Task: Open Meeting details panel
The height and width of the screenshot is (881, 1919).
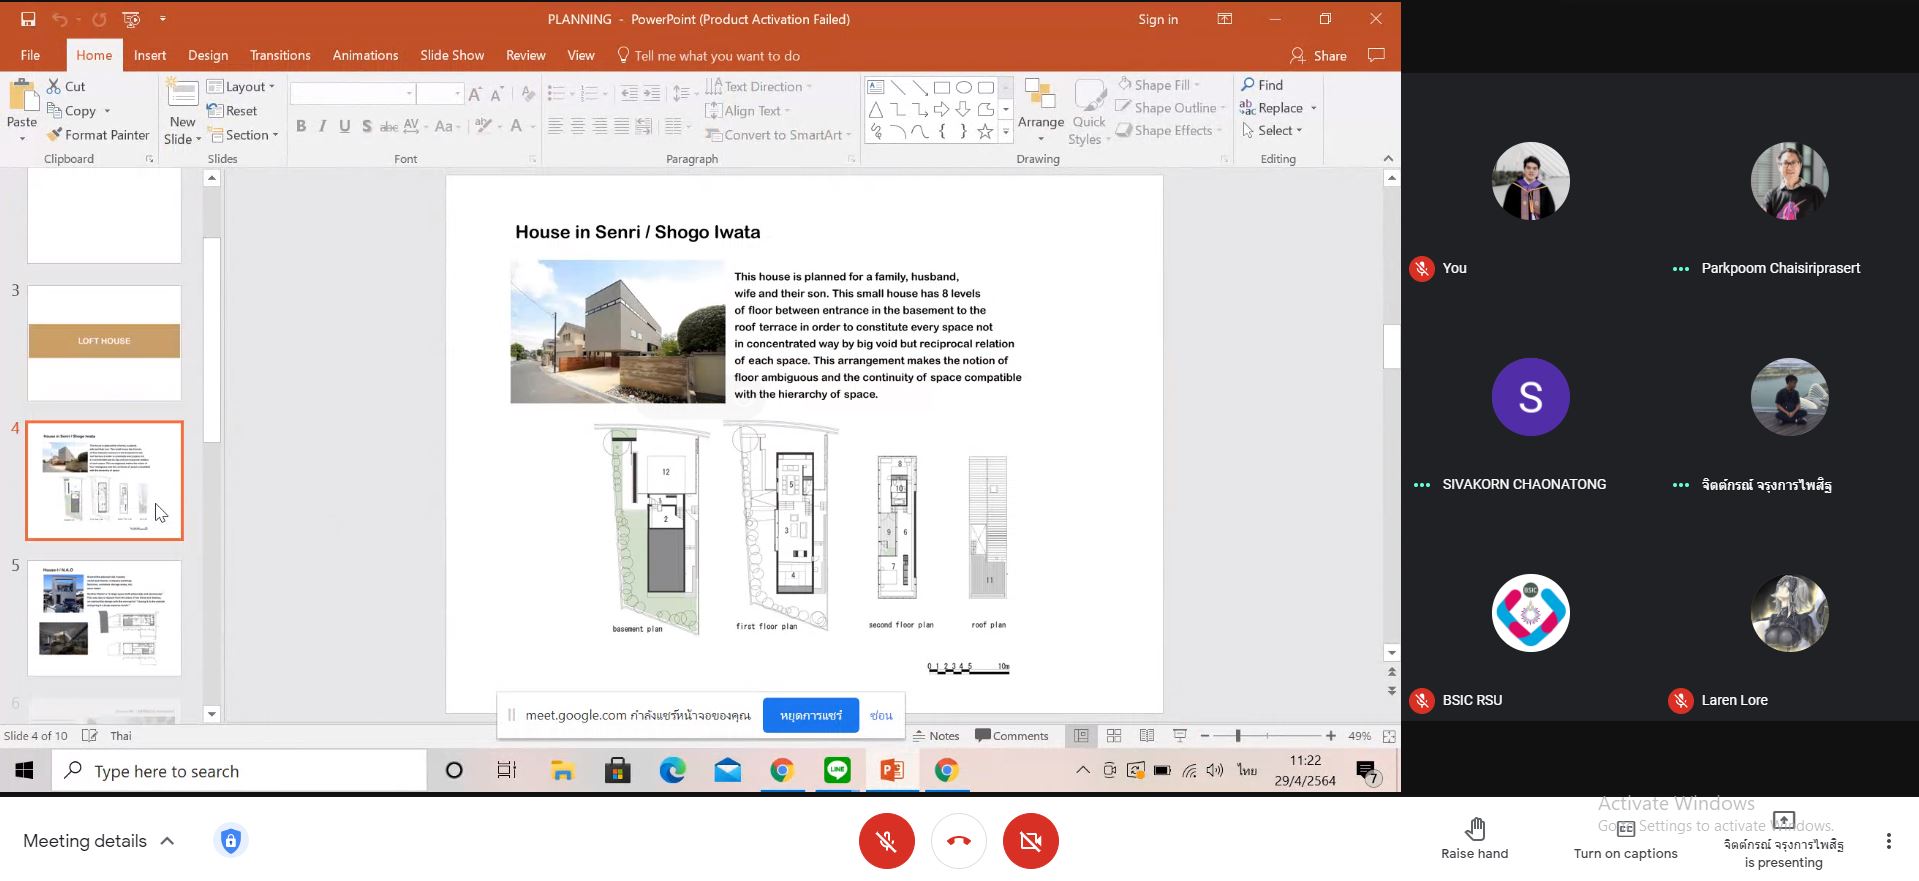Action: point(100,841)
